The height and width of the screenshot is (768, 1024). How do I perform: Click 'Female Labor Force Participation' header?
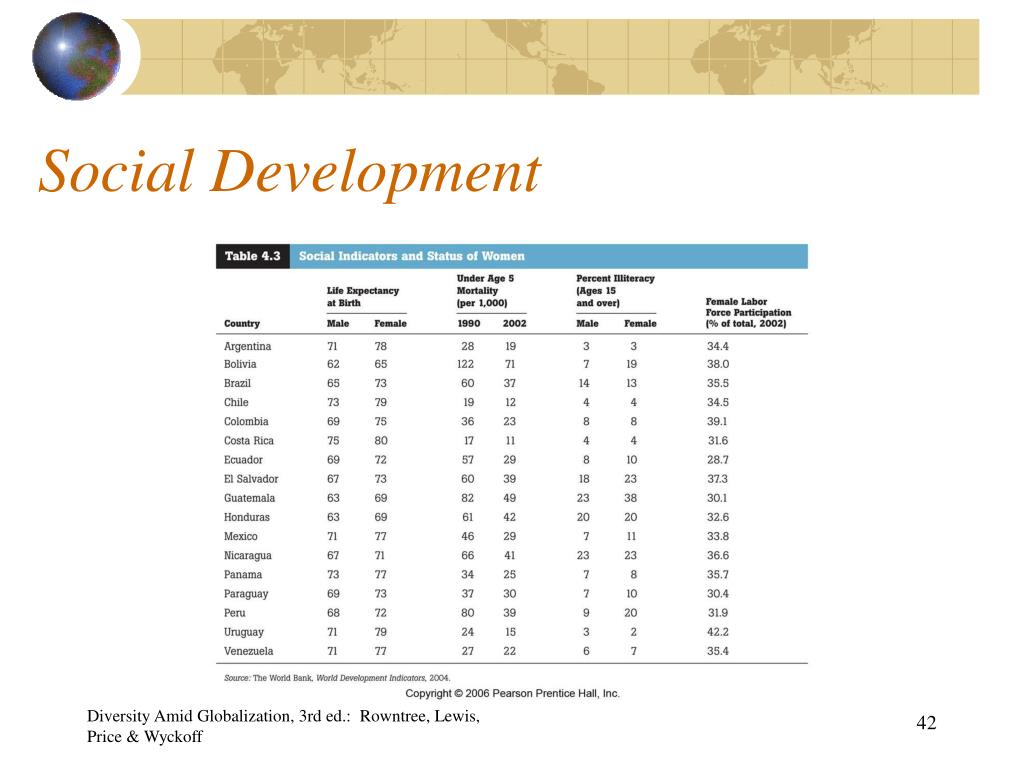(748, 312)
